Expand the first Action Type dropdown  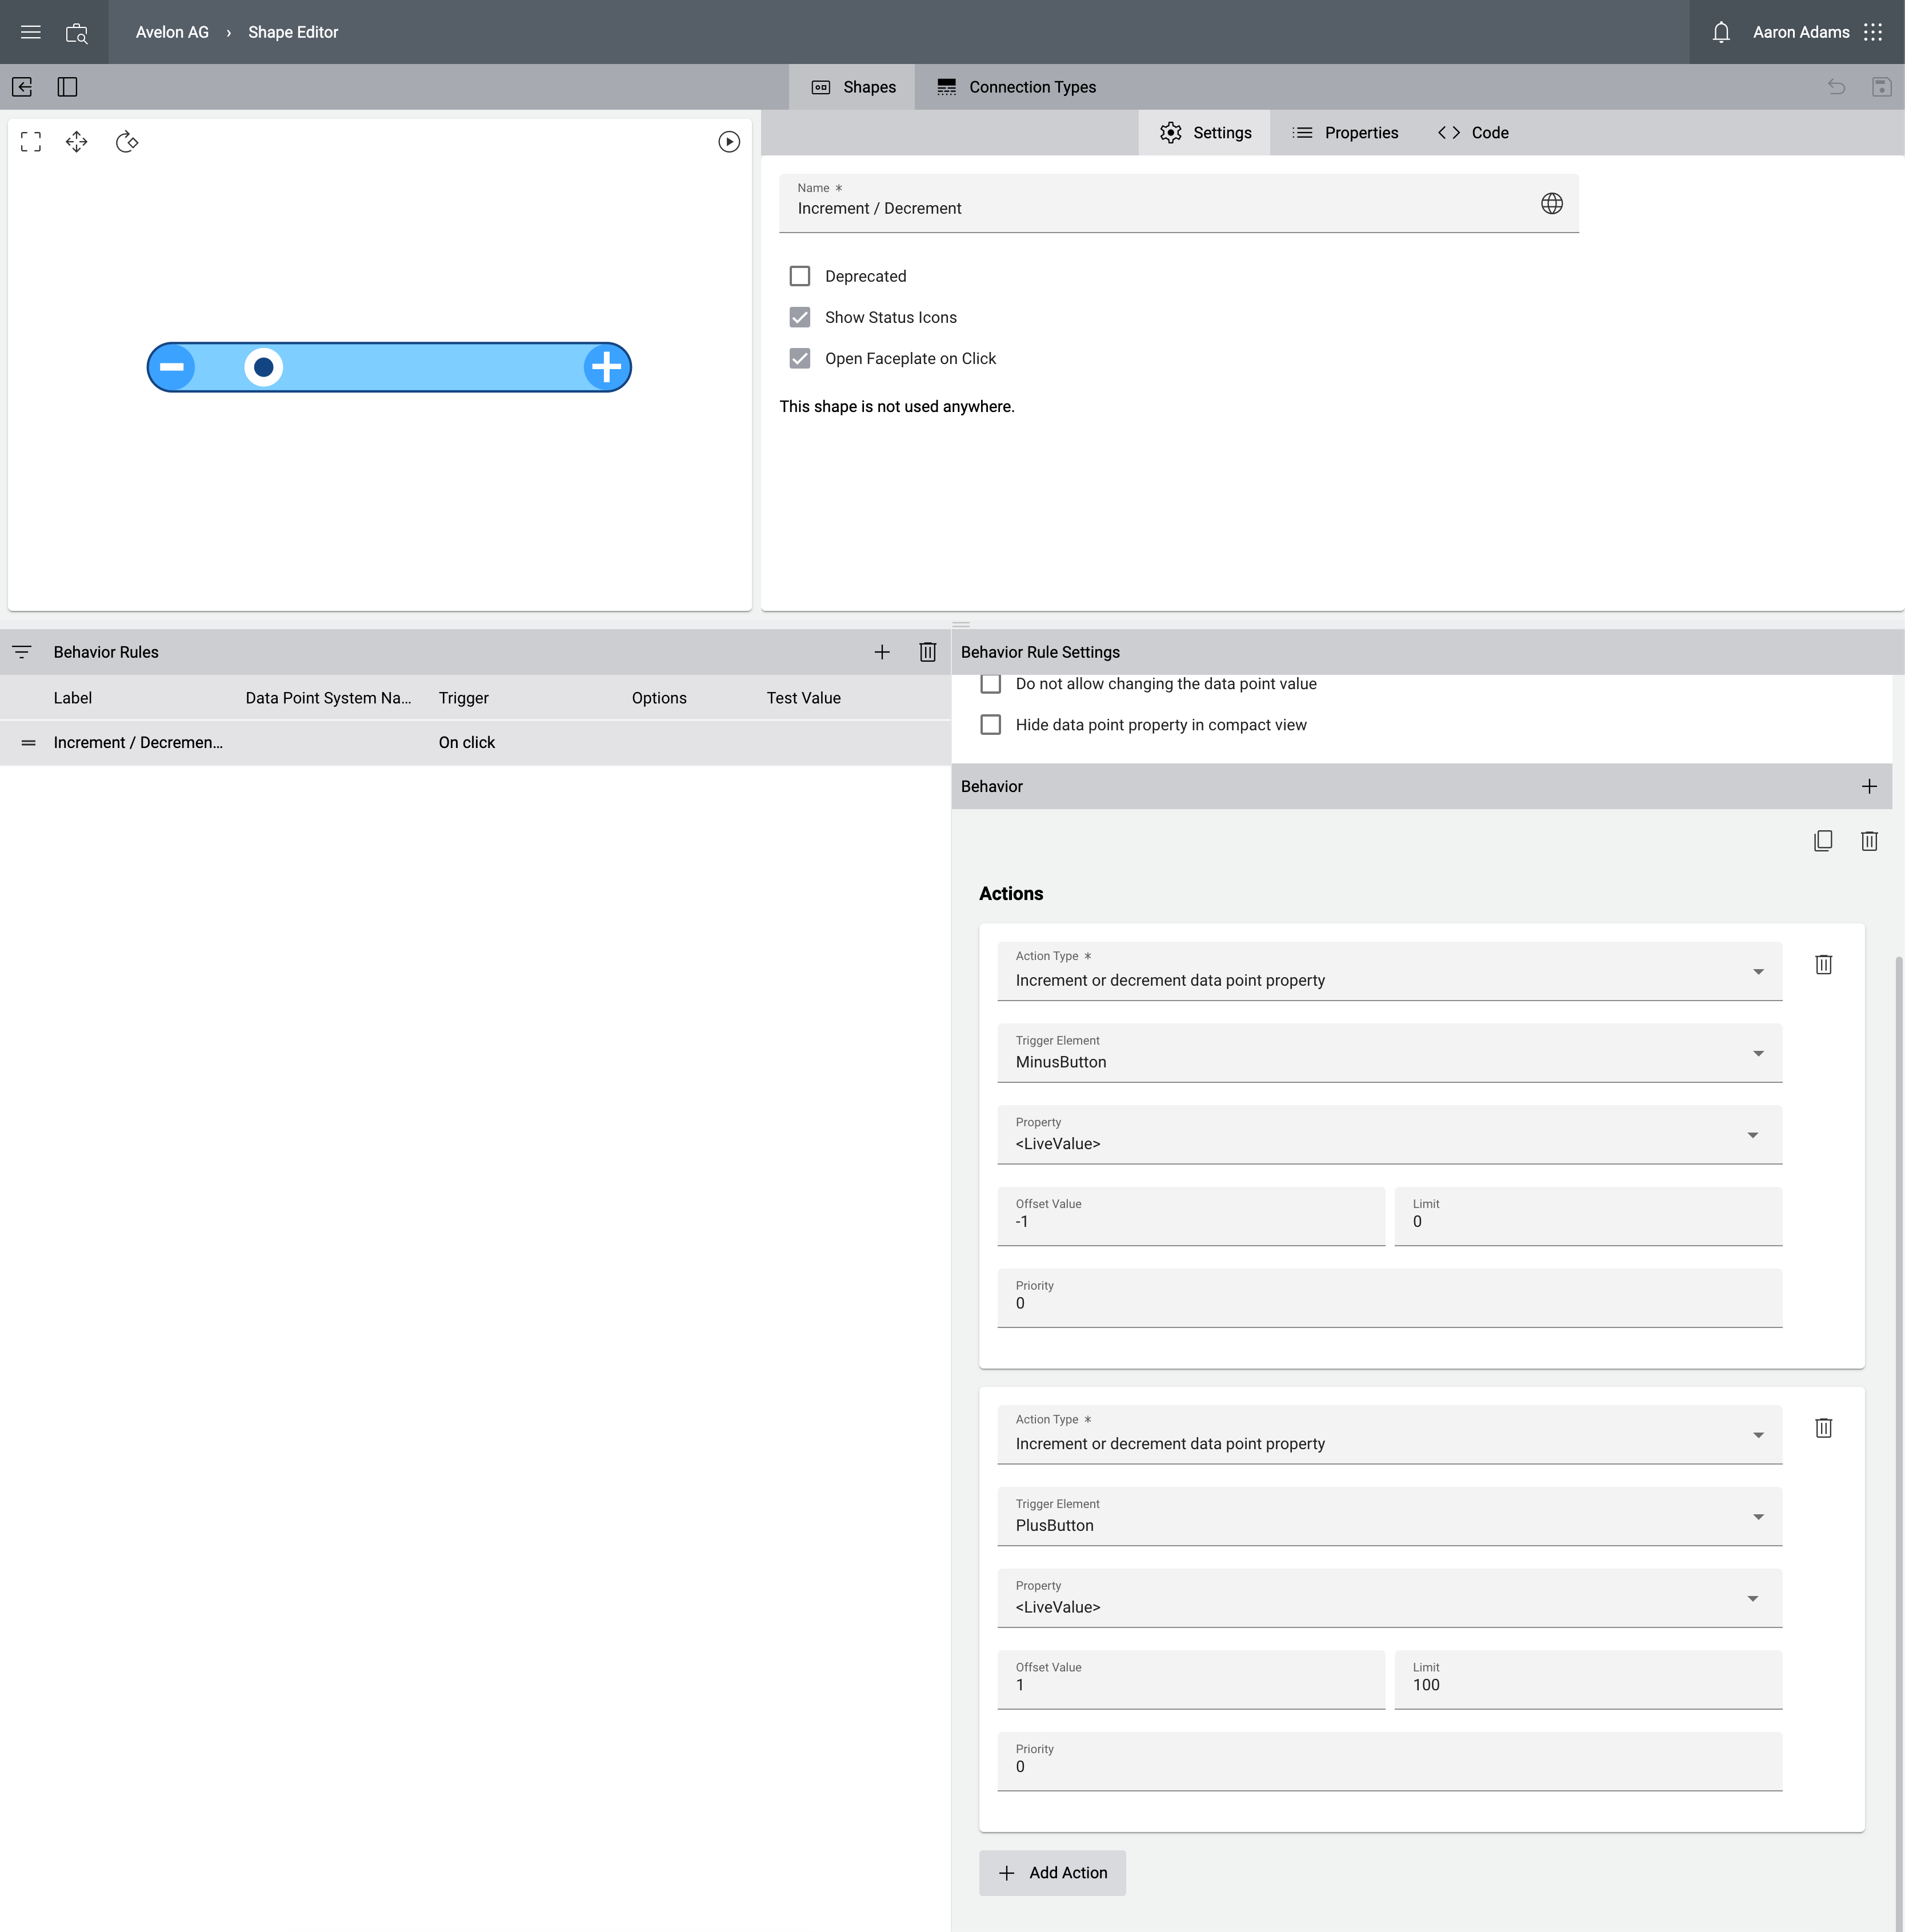pos(1389,971)
